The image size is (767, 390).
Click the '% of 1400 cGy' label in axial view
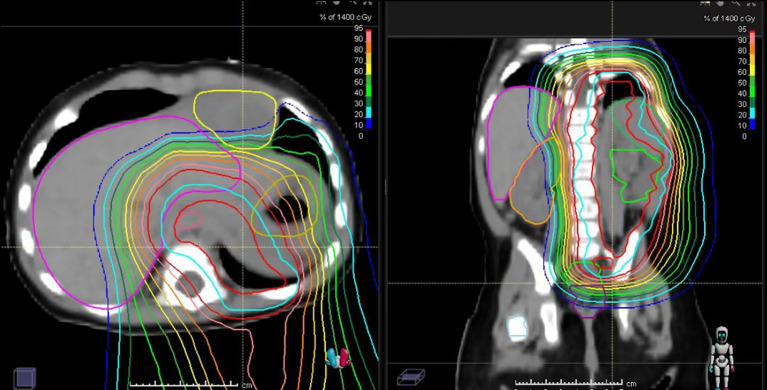click(346, 17)
